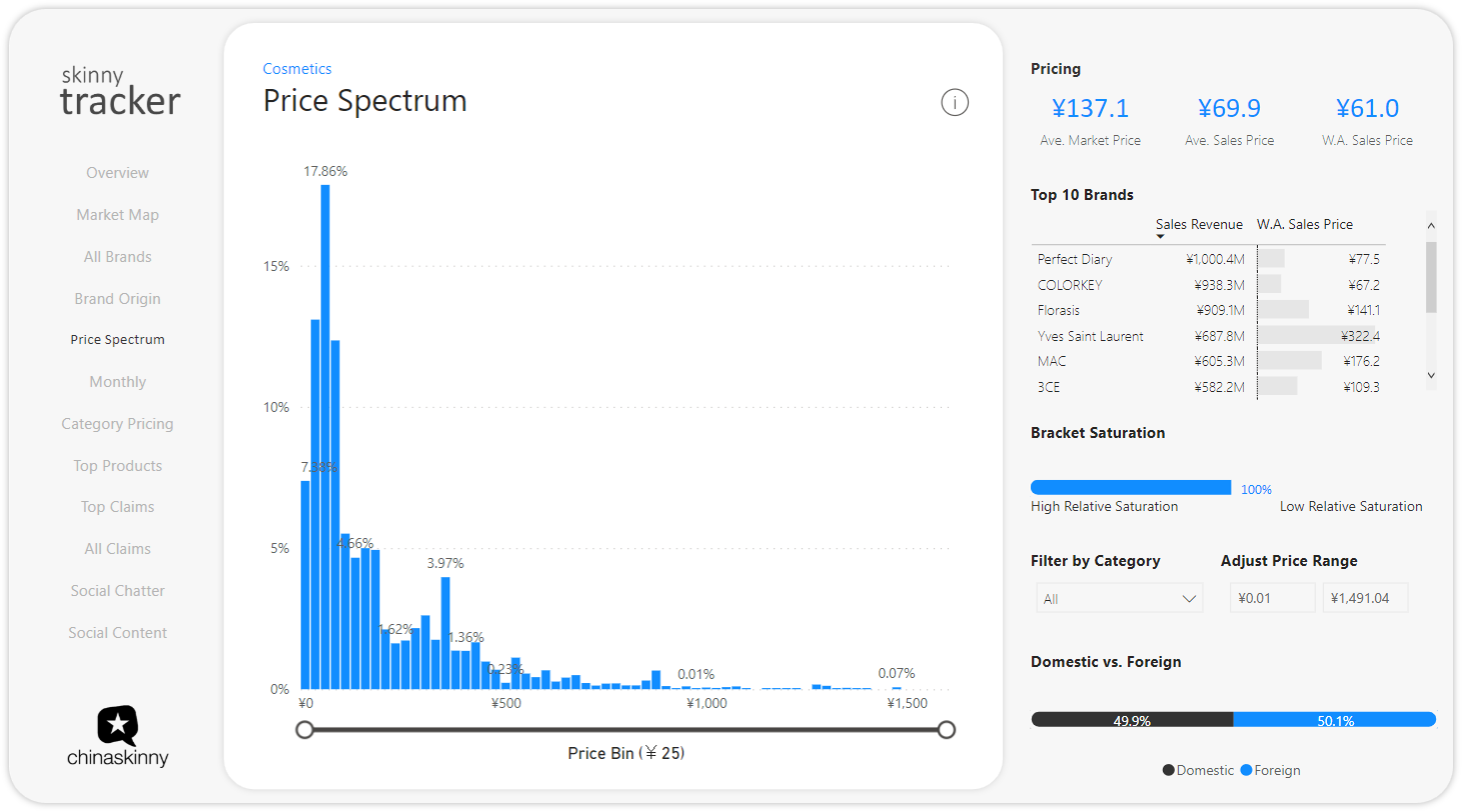Image resolution: width=1462 pixels, height=812 pixels.
Task: Click the ¥322.4 W.A. price cell
Action: point(1360,336)
